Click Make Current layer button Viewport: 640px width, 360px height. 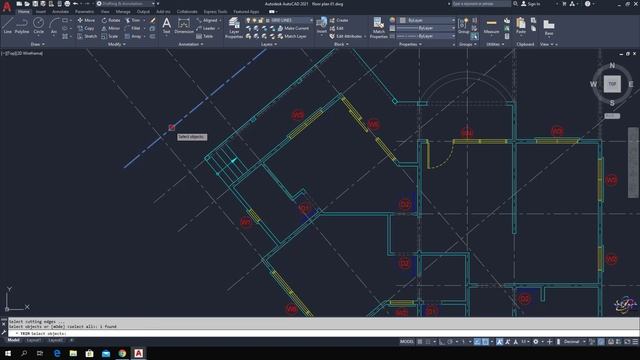click(293, 28)
